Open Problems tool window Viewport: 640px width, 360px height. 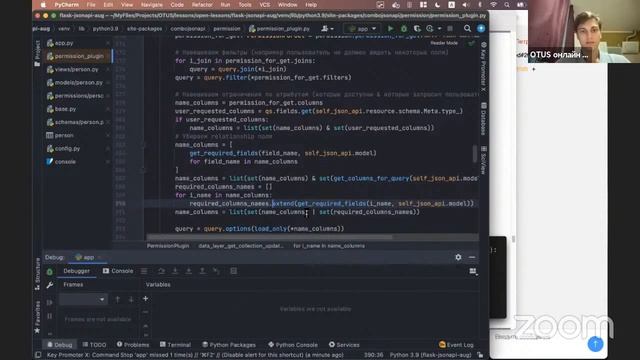[133, 345]
